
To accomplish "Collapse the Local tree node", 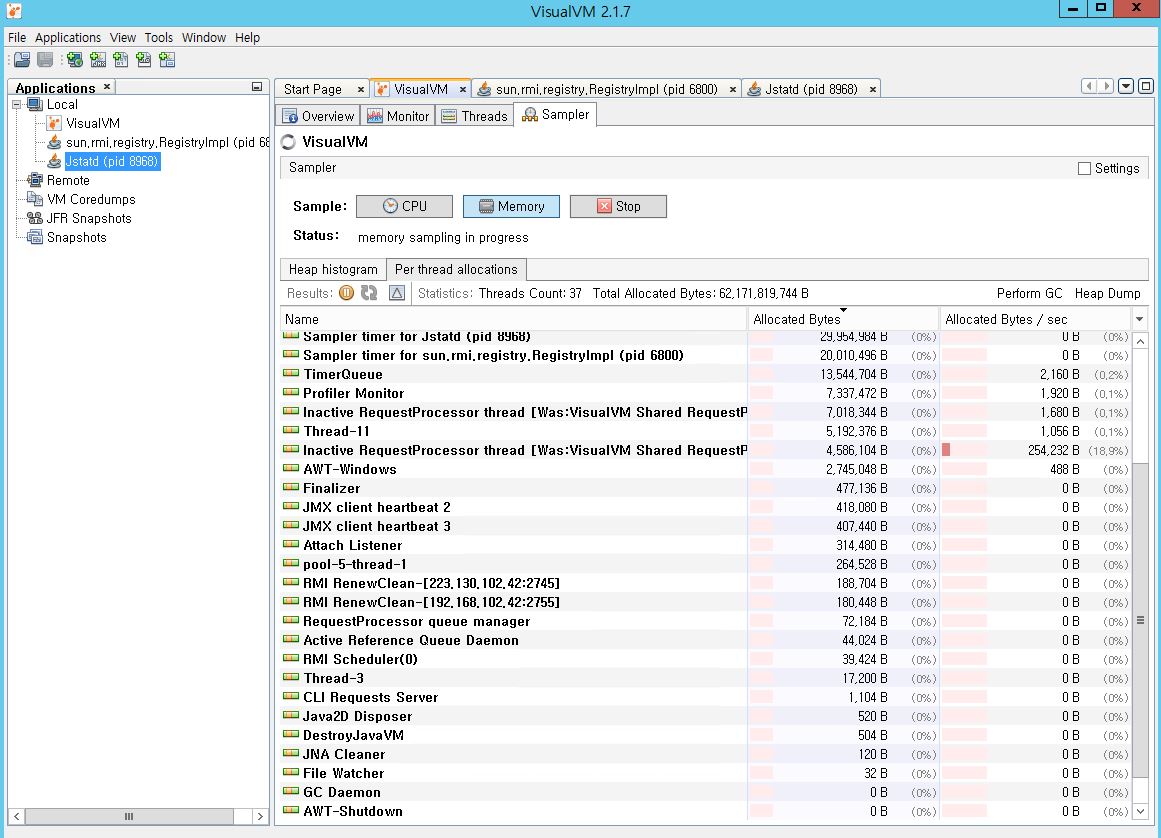I will (x=16, y=105).
